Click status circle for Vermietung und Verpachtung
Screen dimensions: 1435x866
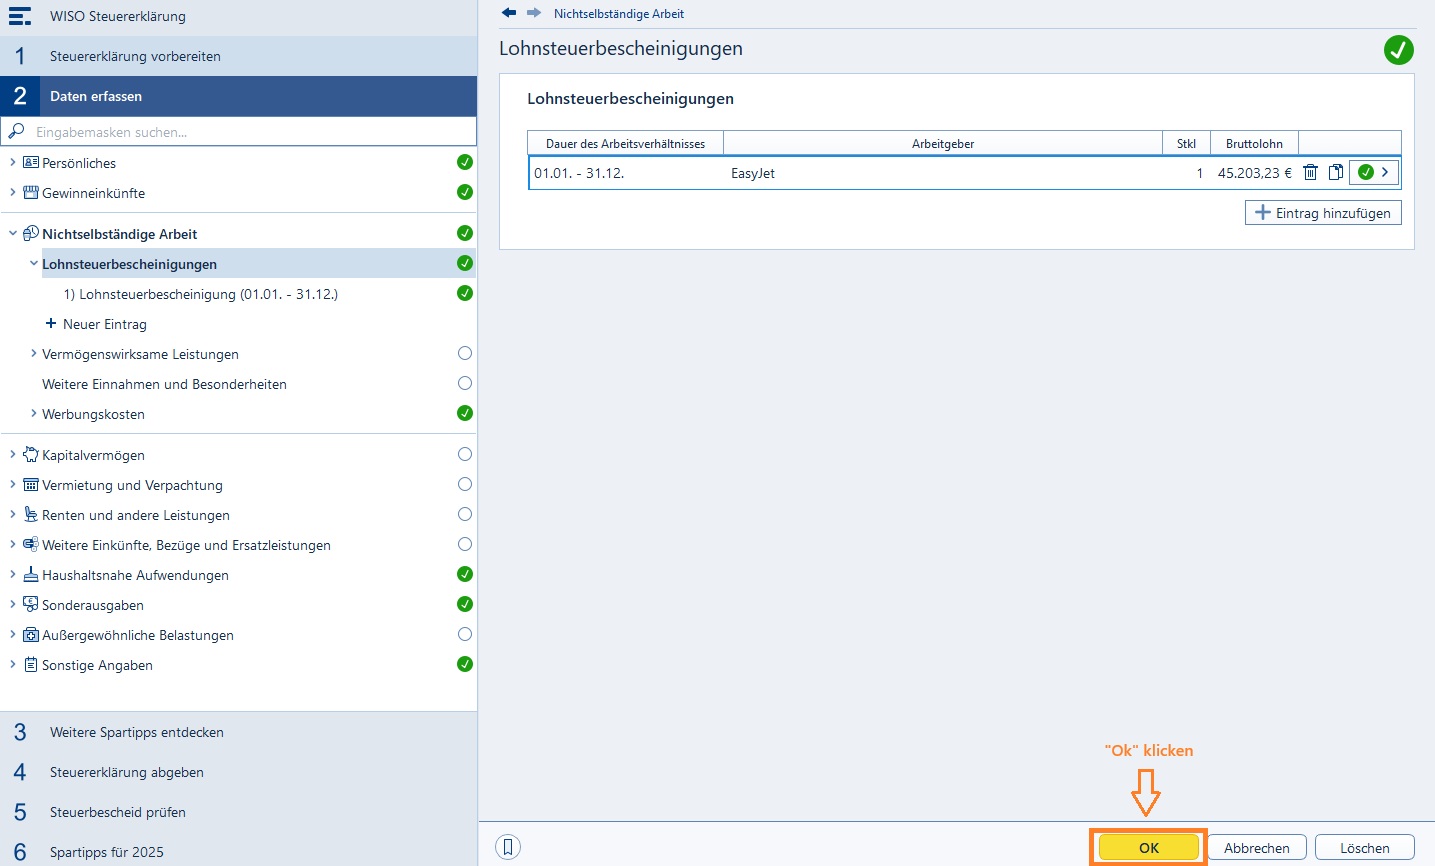click(465, 484)
